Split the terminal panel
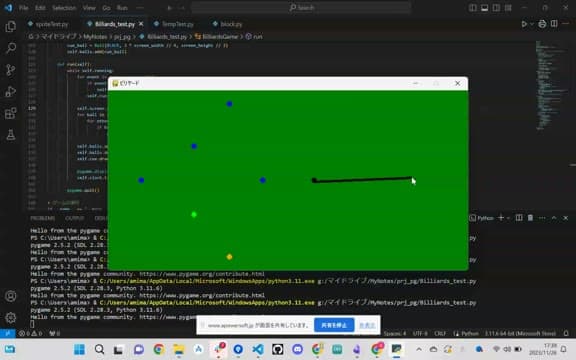 (x=519, y=218)
